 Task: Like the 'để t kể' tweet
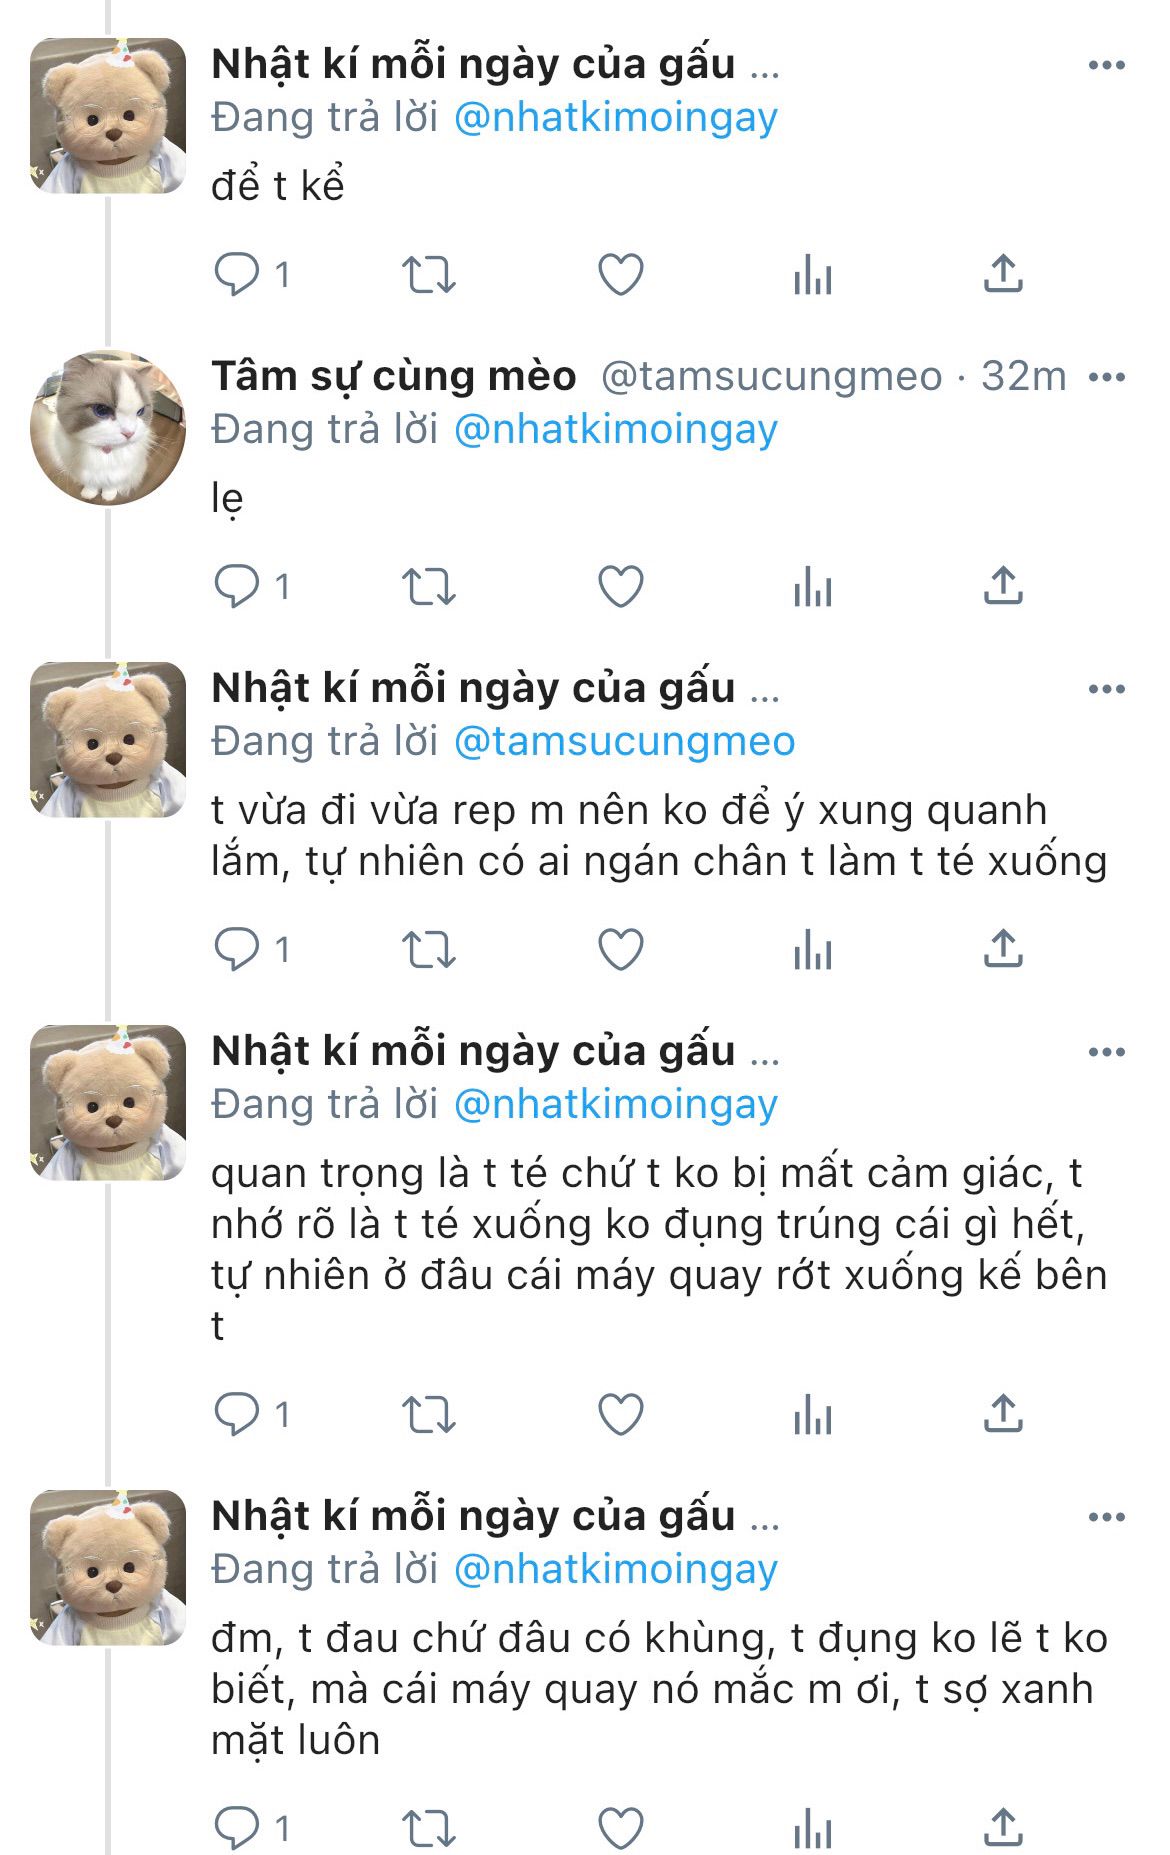[x=620, y=274]
